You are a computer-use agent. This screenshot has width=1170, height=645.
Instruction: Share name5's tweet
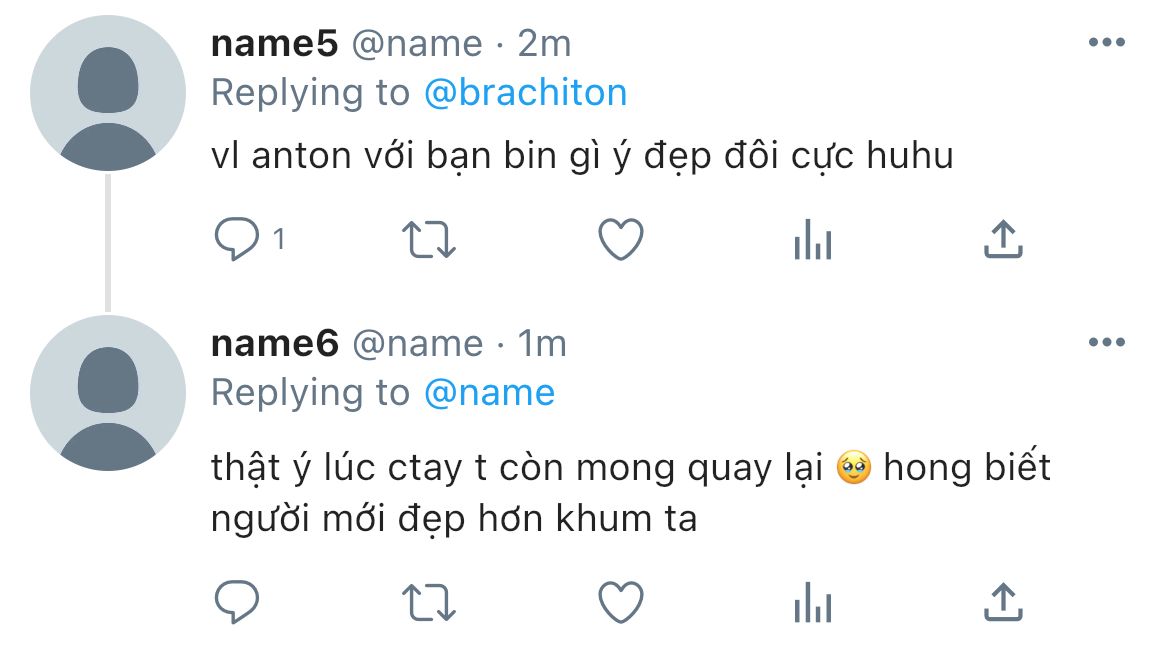pyautogui.click(x=1004, y=239)
